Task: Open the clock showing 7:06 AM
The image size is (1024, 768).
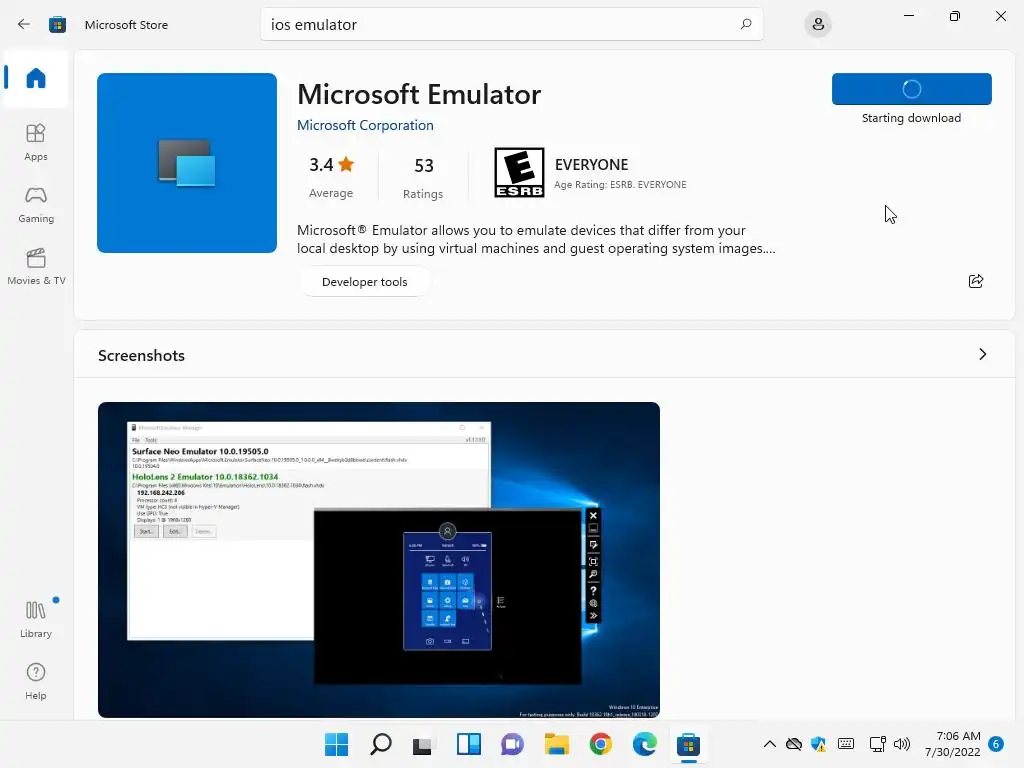Action: pos(953,744)
